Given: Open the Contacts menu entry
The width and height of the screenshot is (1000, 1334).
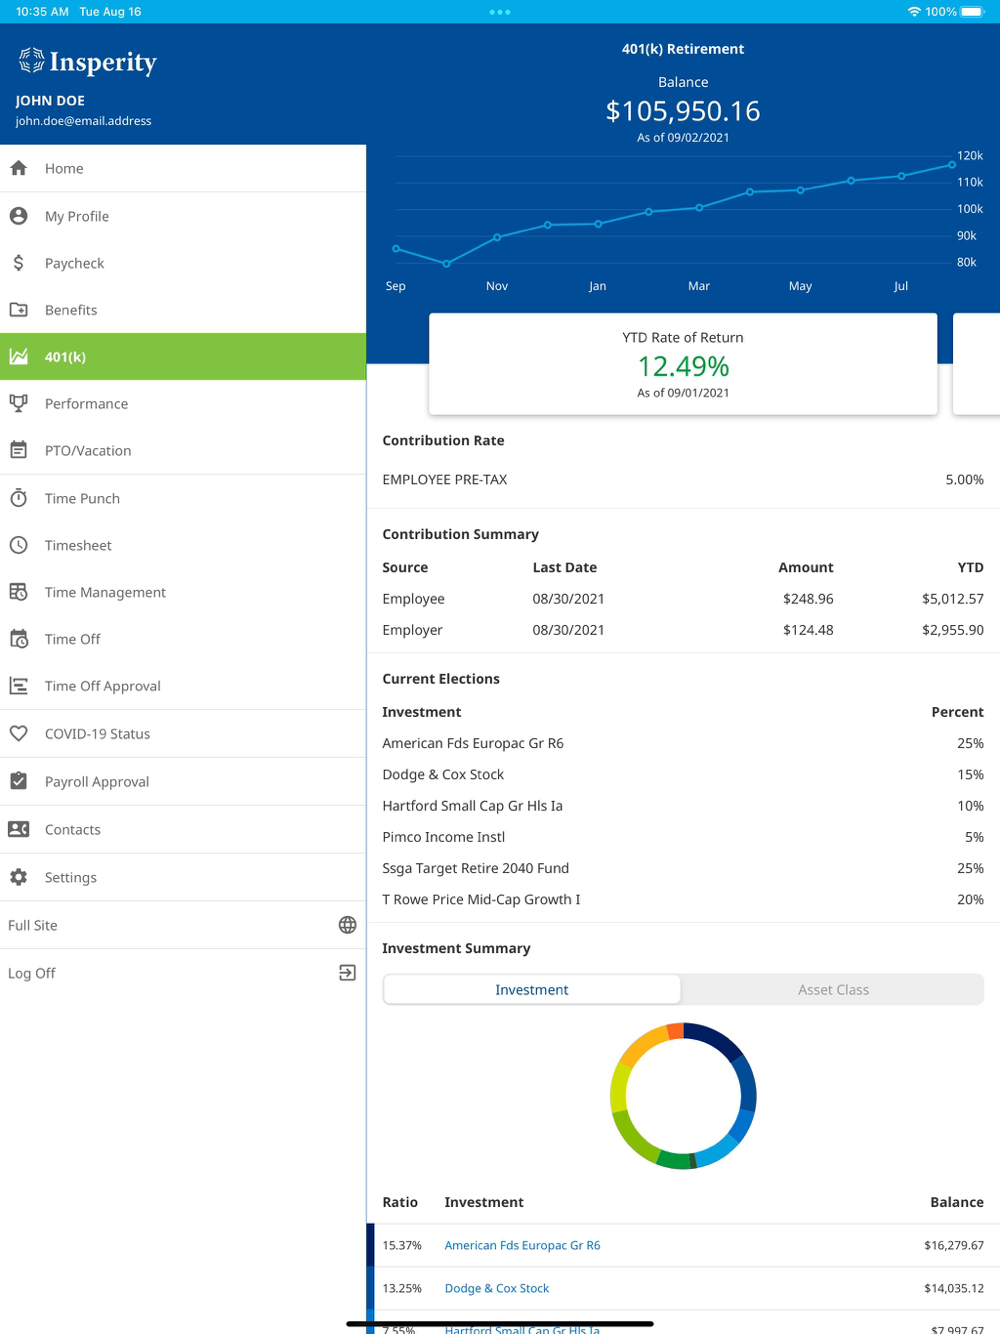Looking at the screenshot, I should 183,829.
